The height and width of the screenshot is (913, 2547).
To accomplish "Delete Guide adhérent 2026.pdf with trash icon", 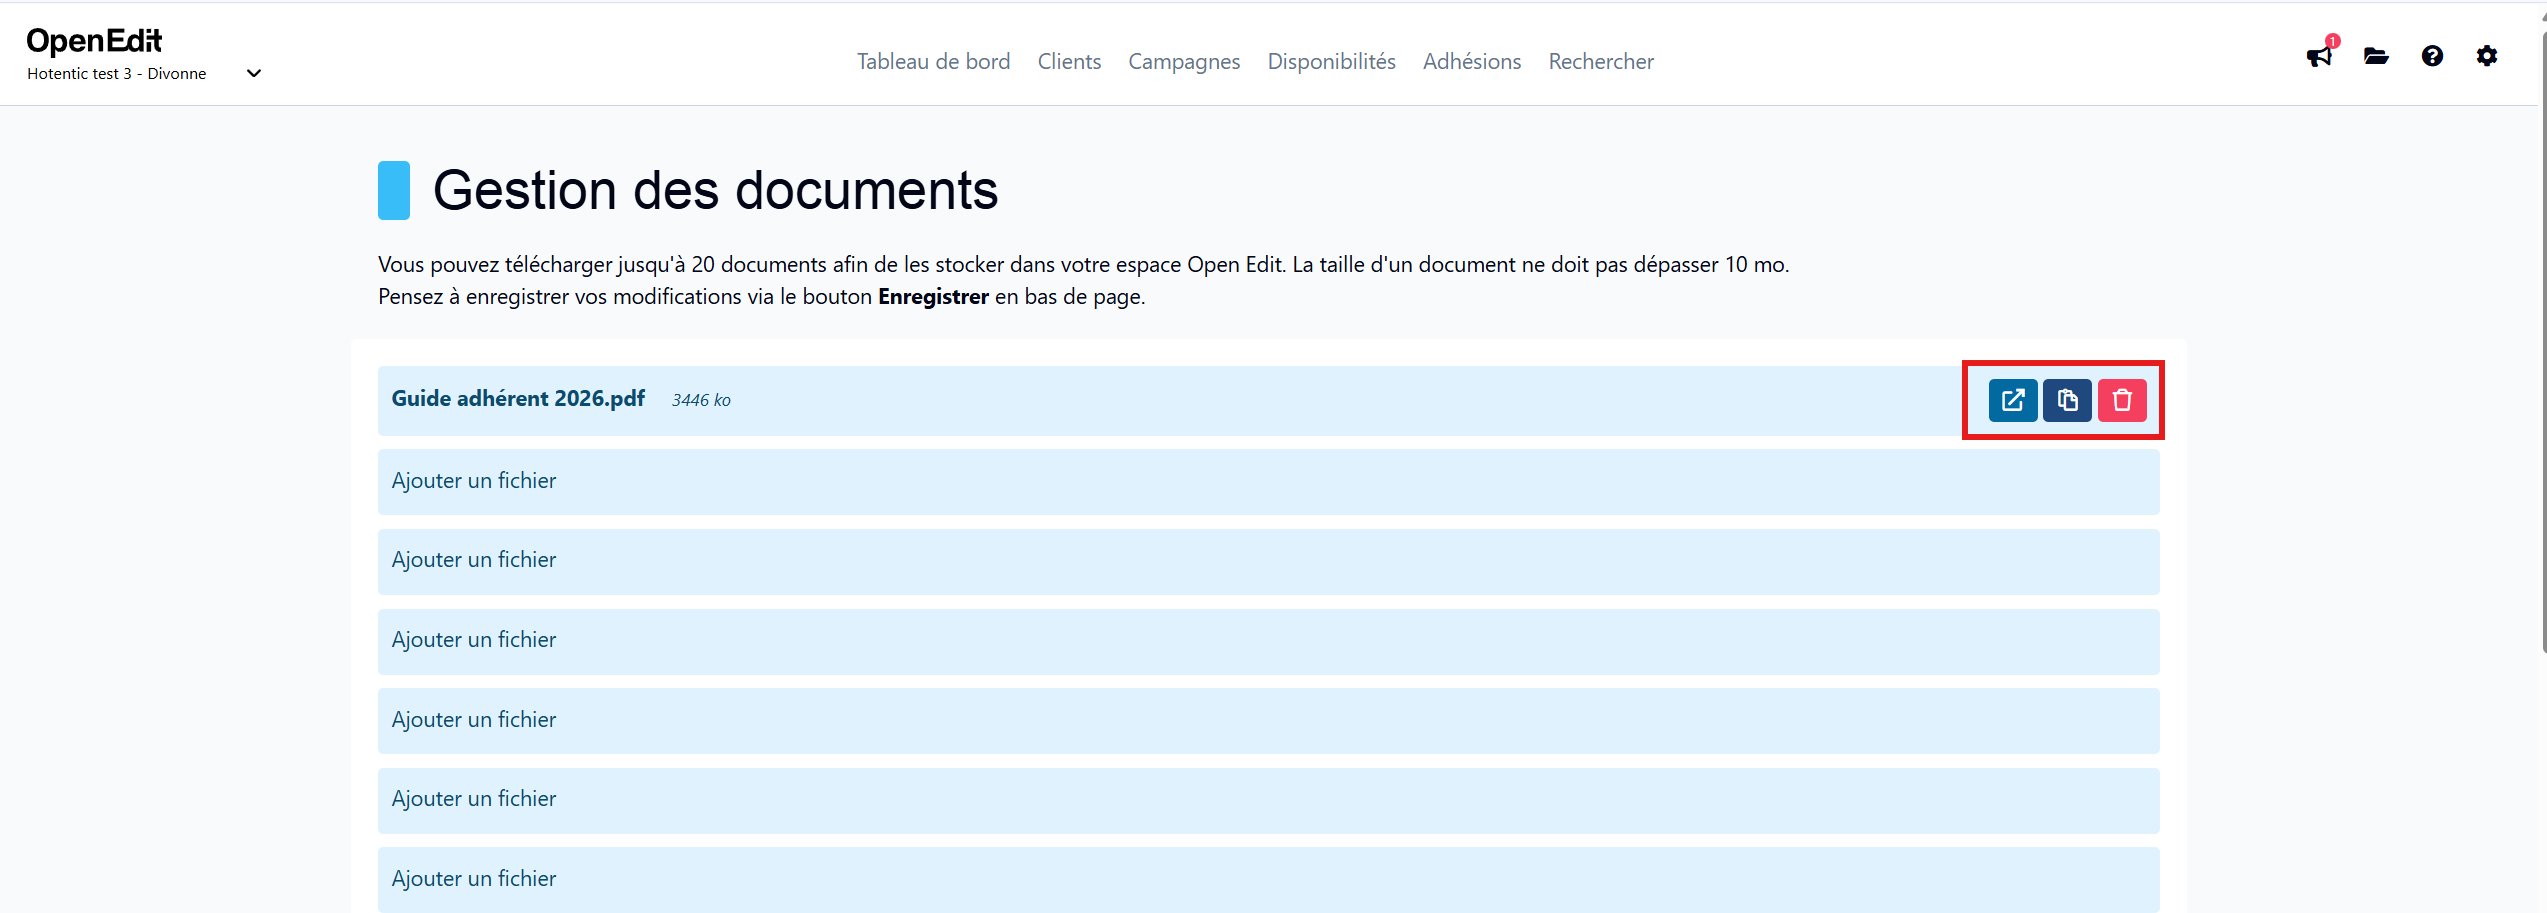I will [2122, 400].
